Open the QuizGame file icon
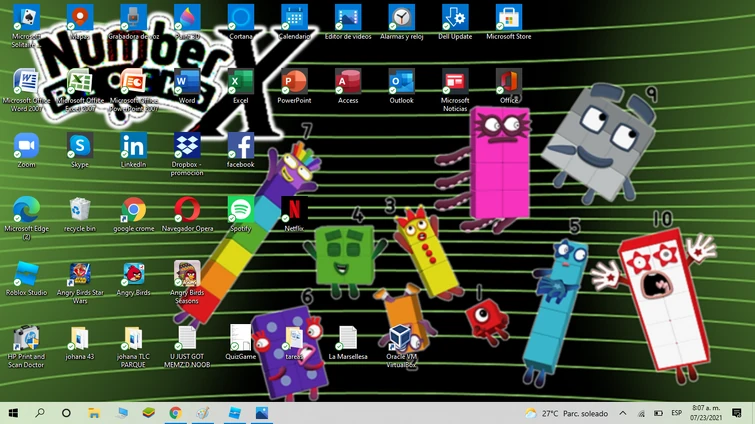The image size is (755, 424). pyautogui.click(x=240, y=338)
